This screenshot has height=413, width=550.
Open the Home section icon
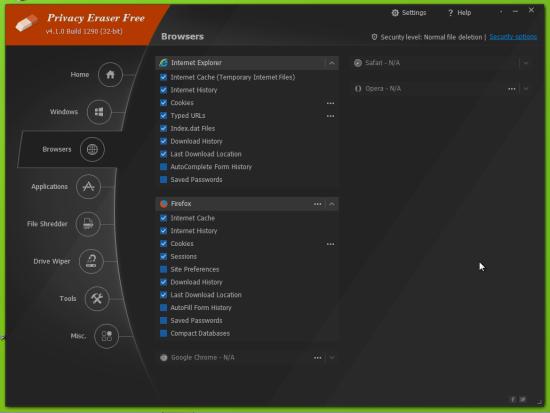point(110,75)
